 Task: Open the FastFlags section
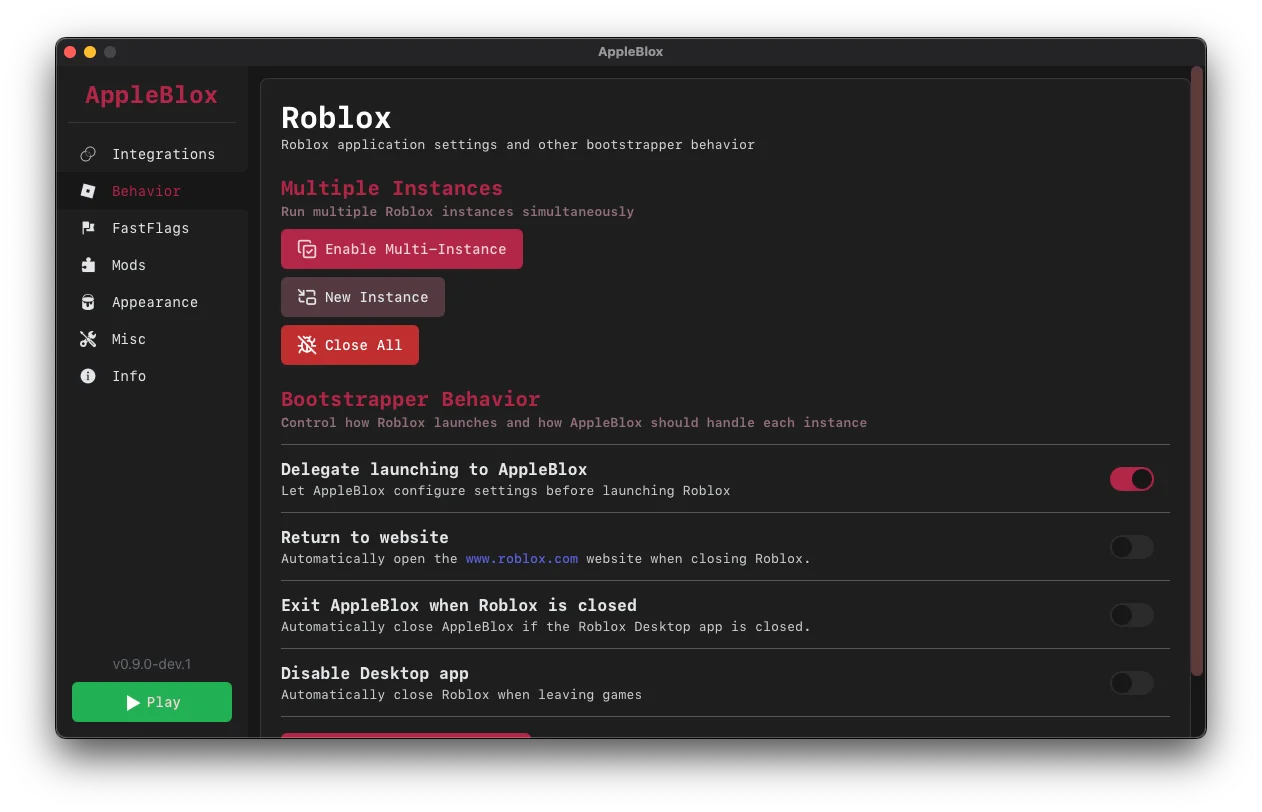(x=150, y=228)
